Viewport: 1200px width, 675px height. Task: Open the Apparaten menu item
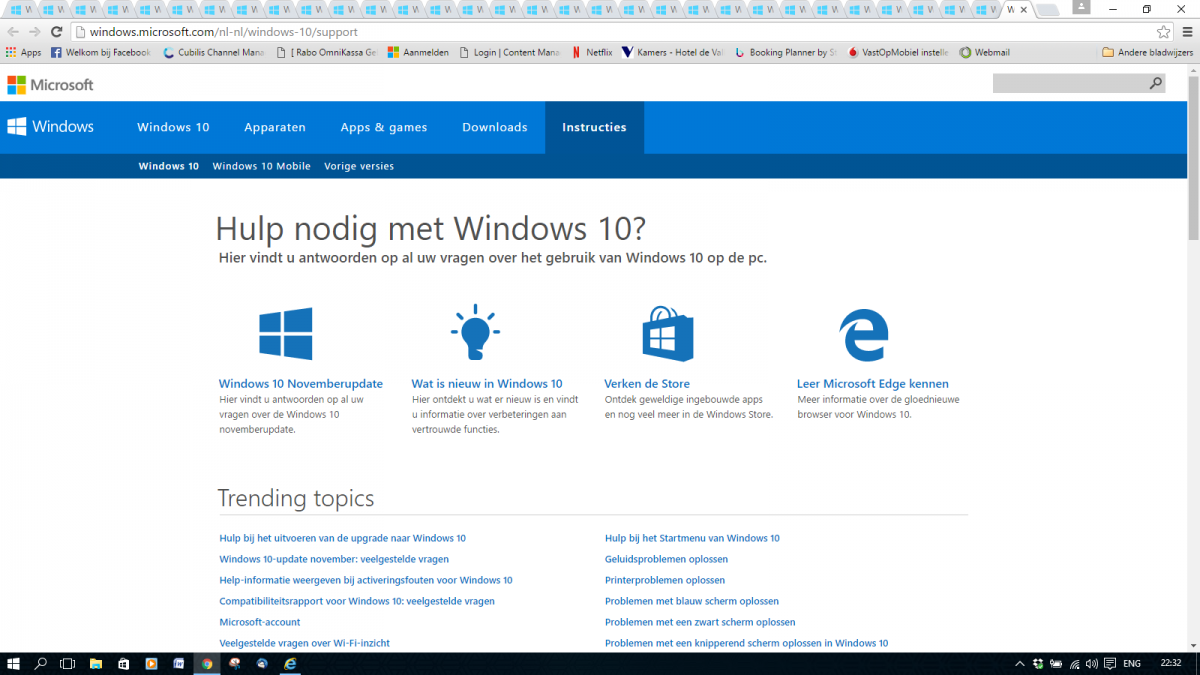coord(275,128)
